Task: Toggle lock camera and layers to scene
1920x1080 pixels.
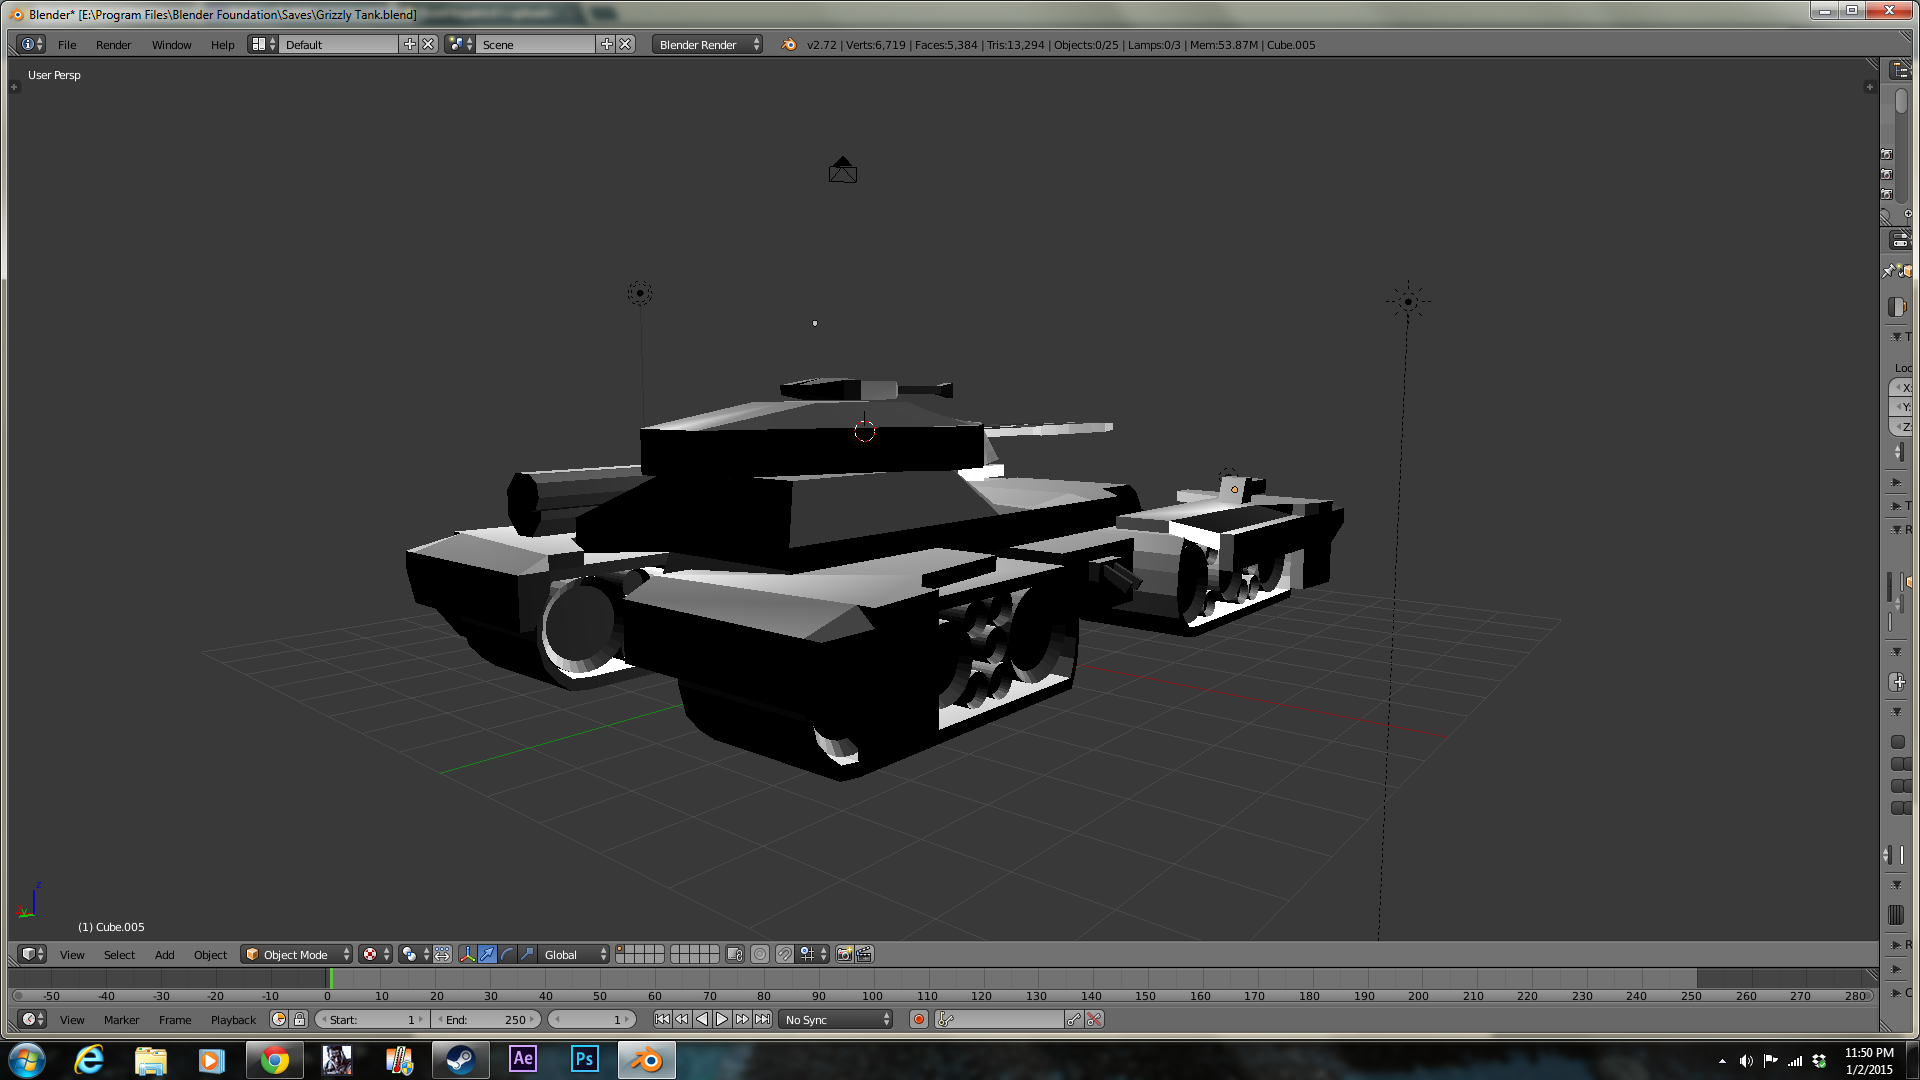Action: tap(735, 955)
